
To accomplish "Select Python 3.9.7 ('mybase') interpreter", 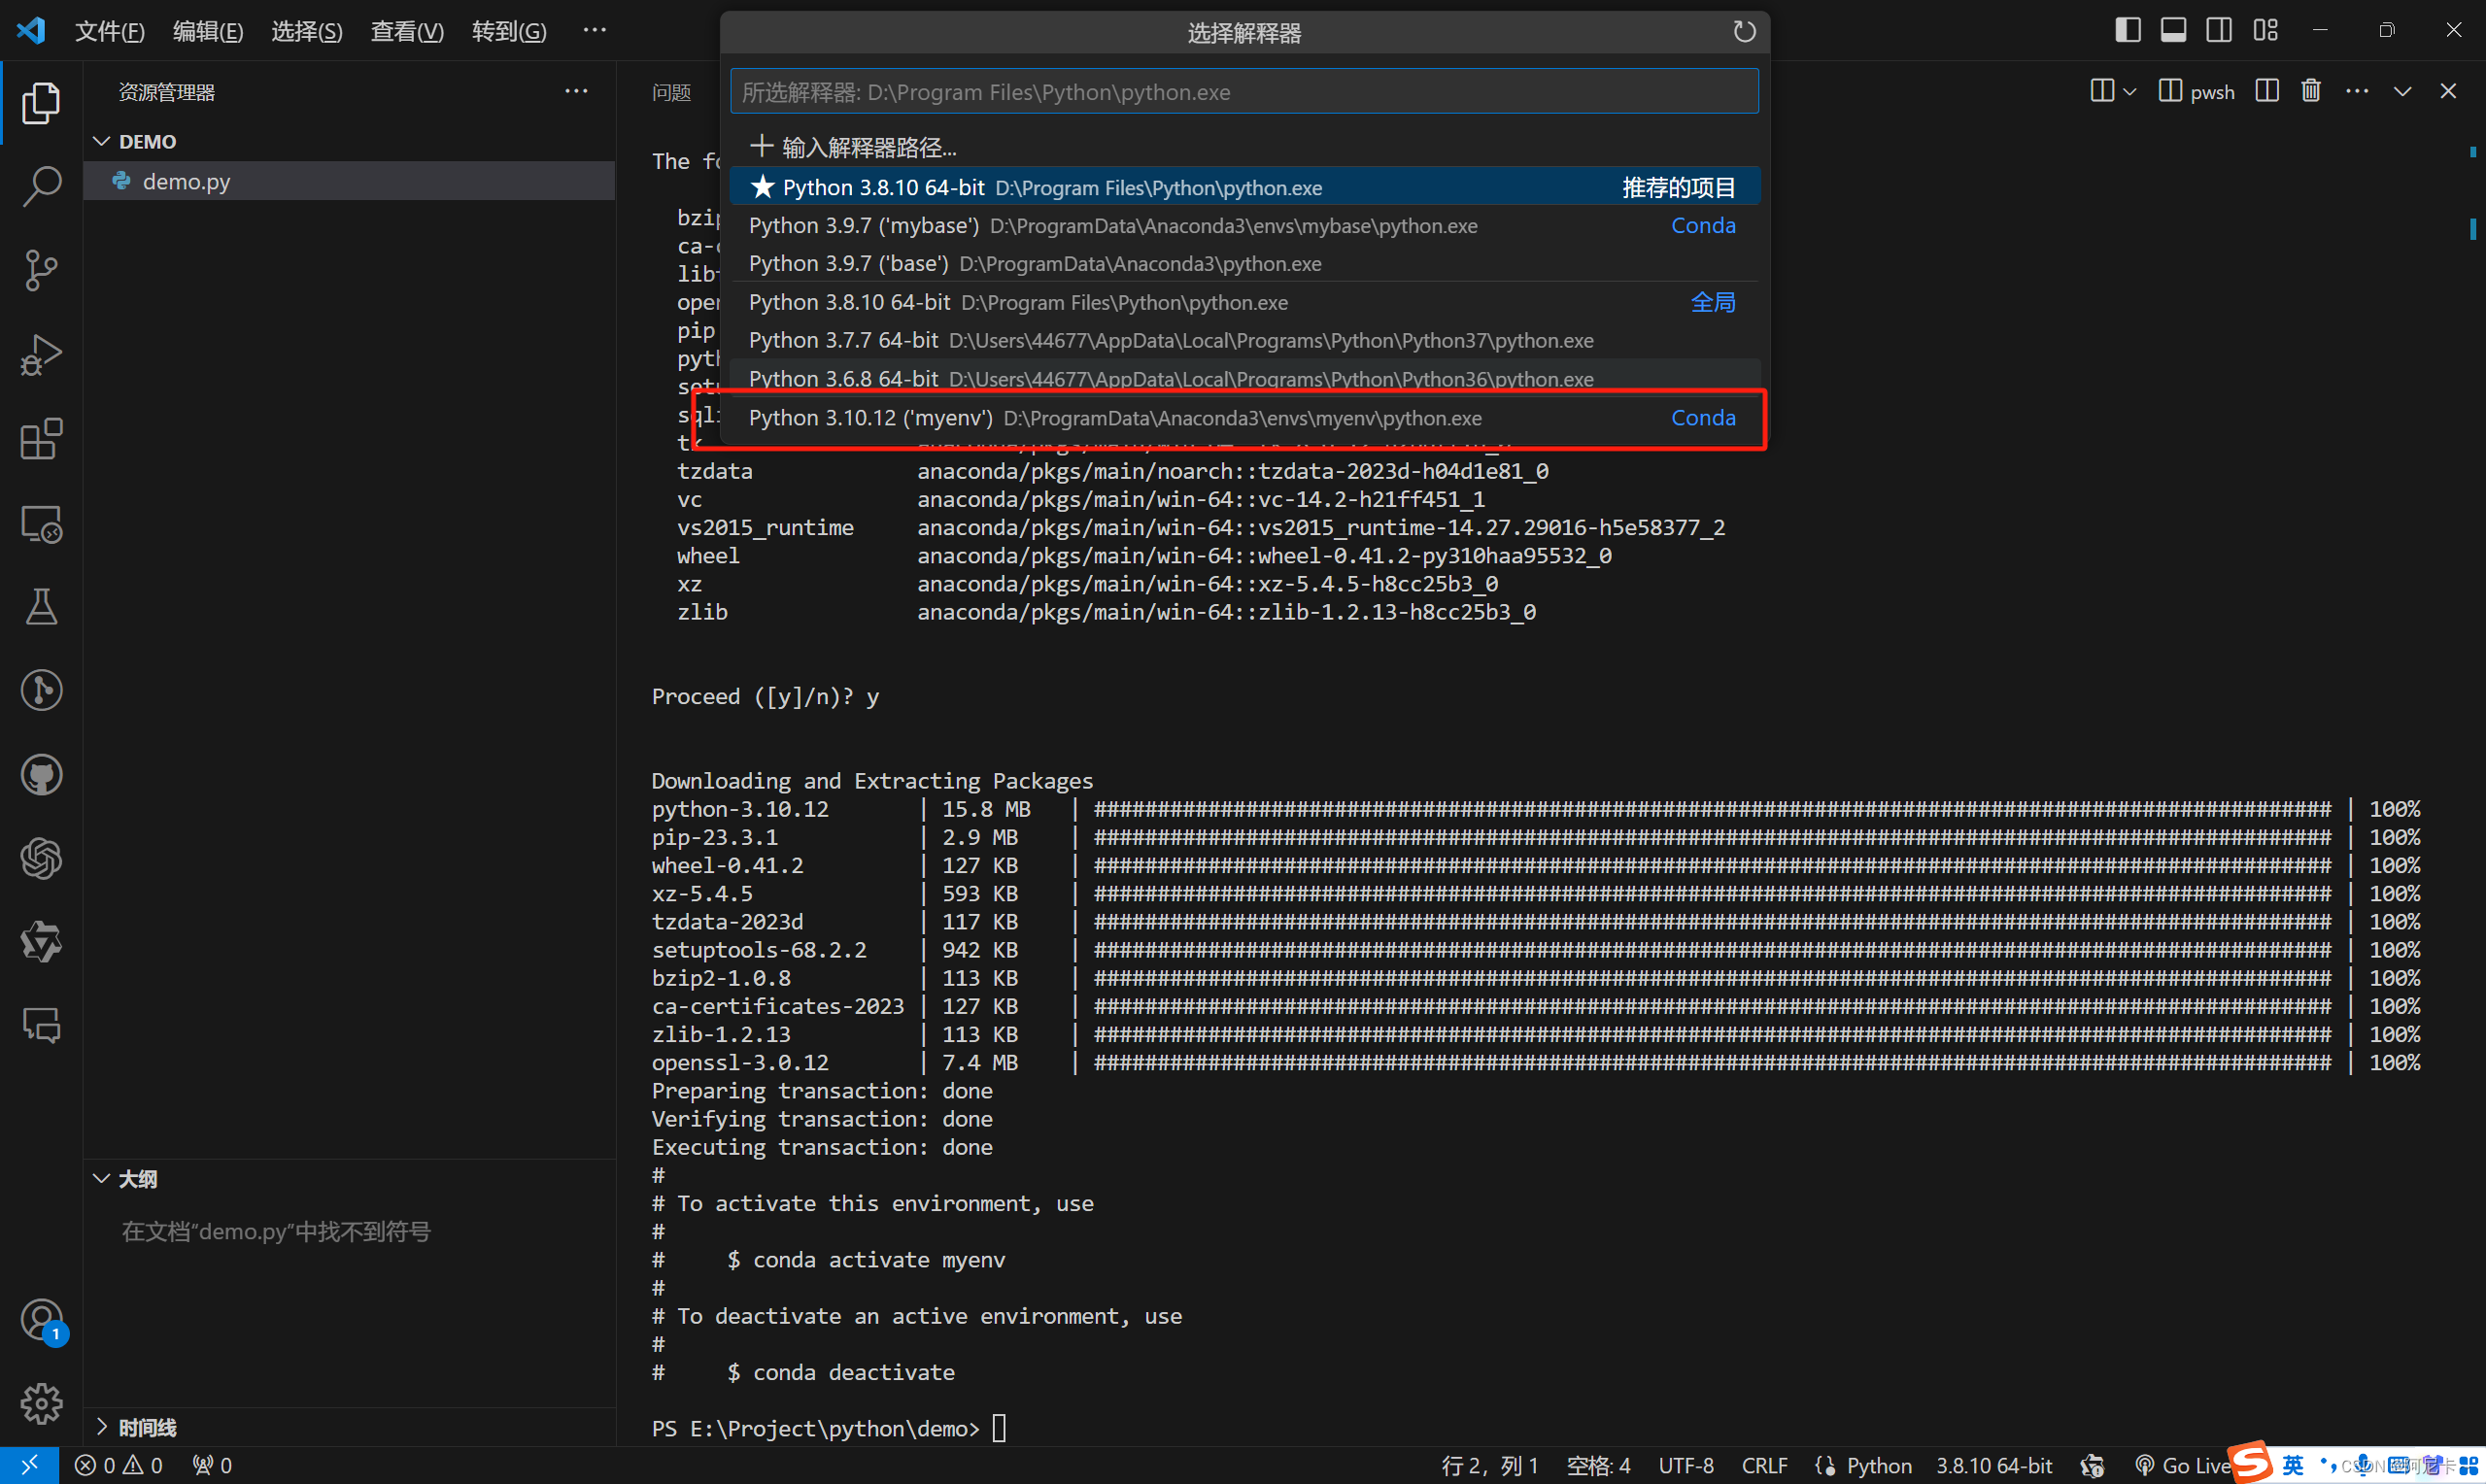I will pyautogui.click(x=1244, y=225).
